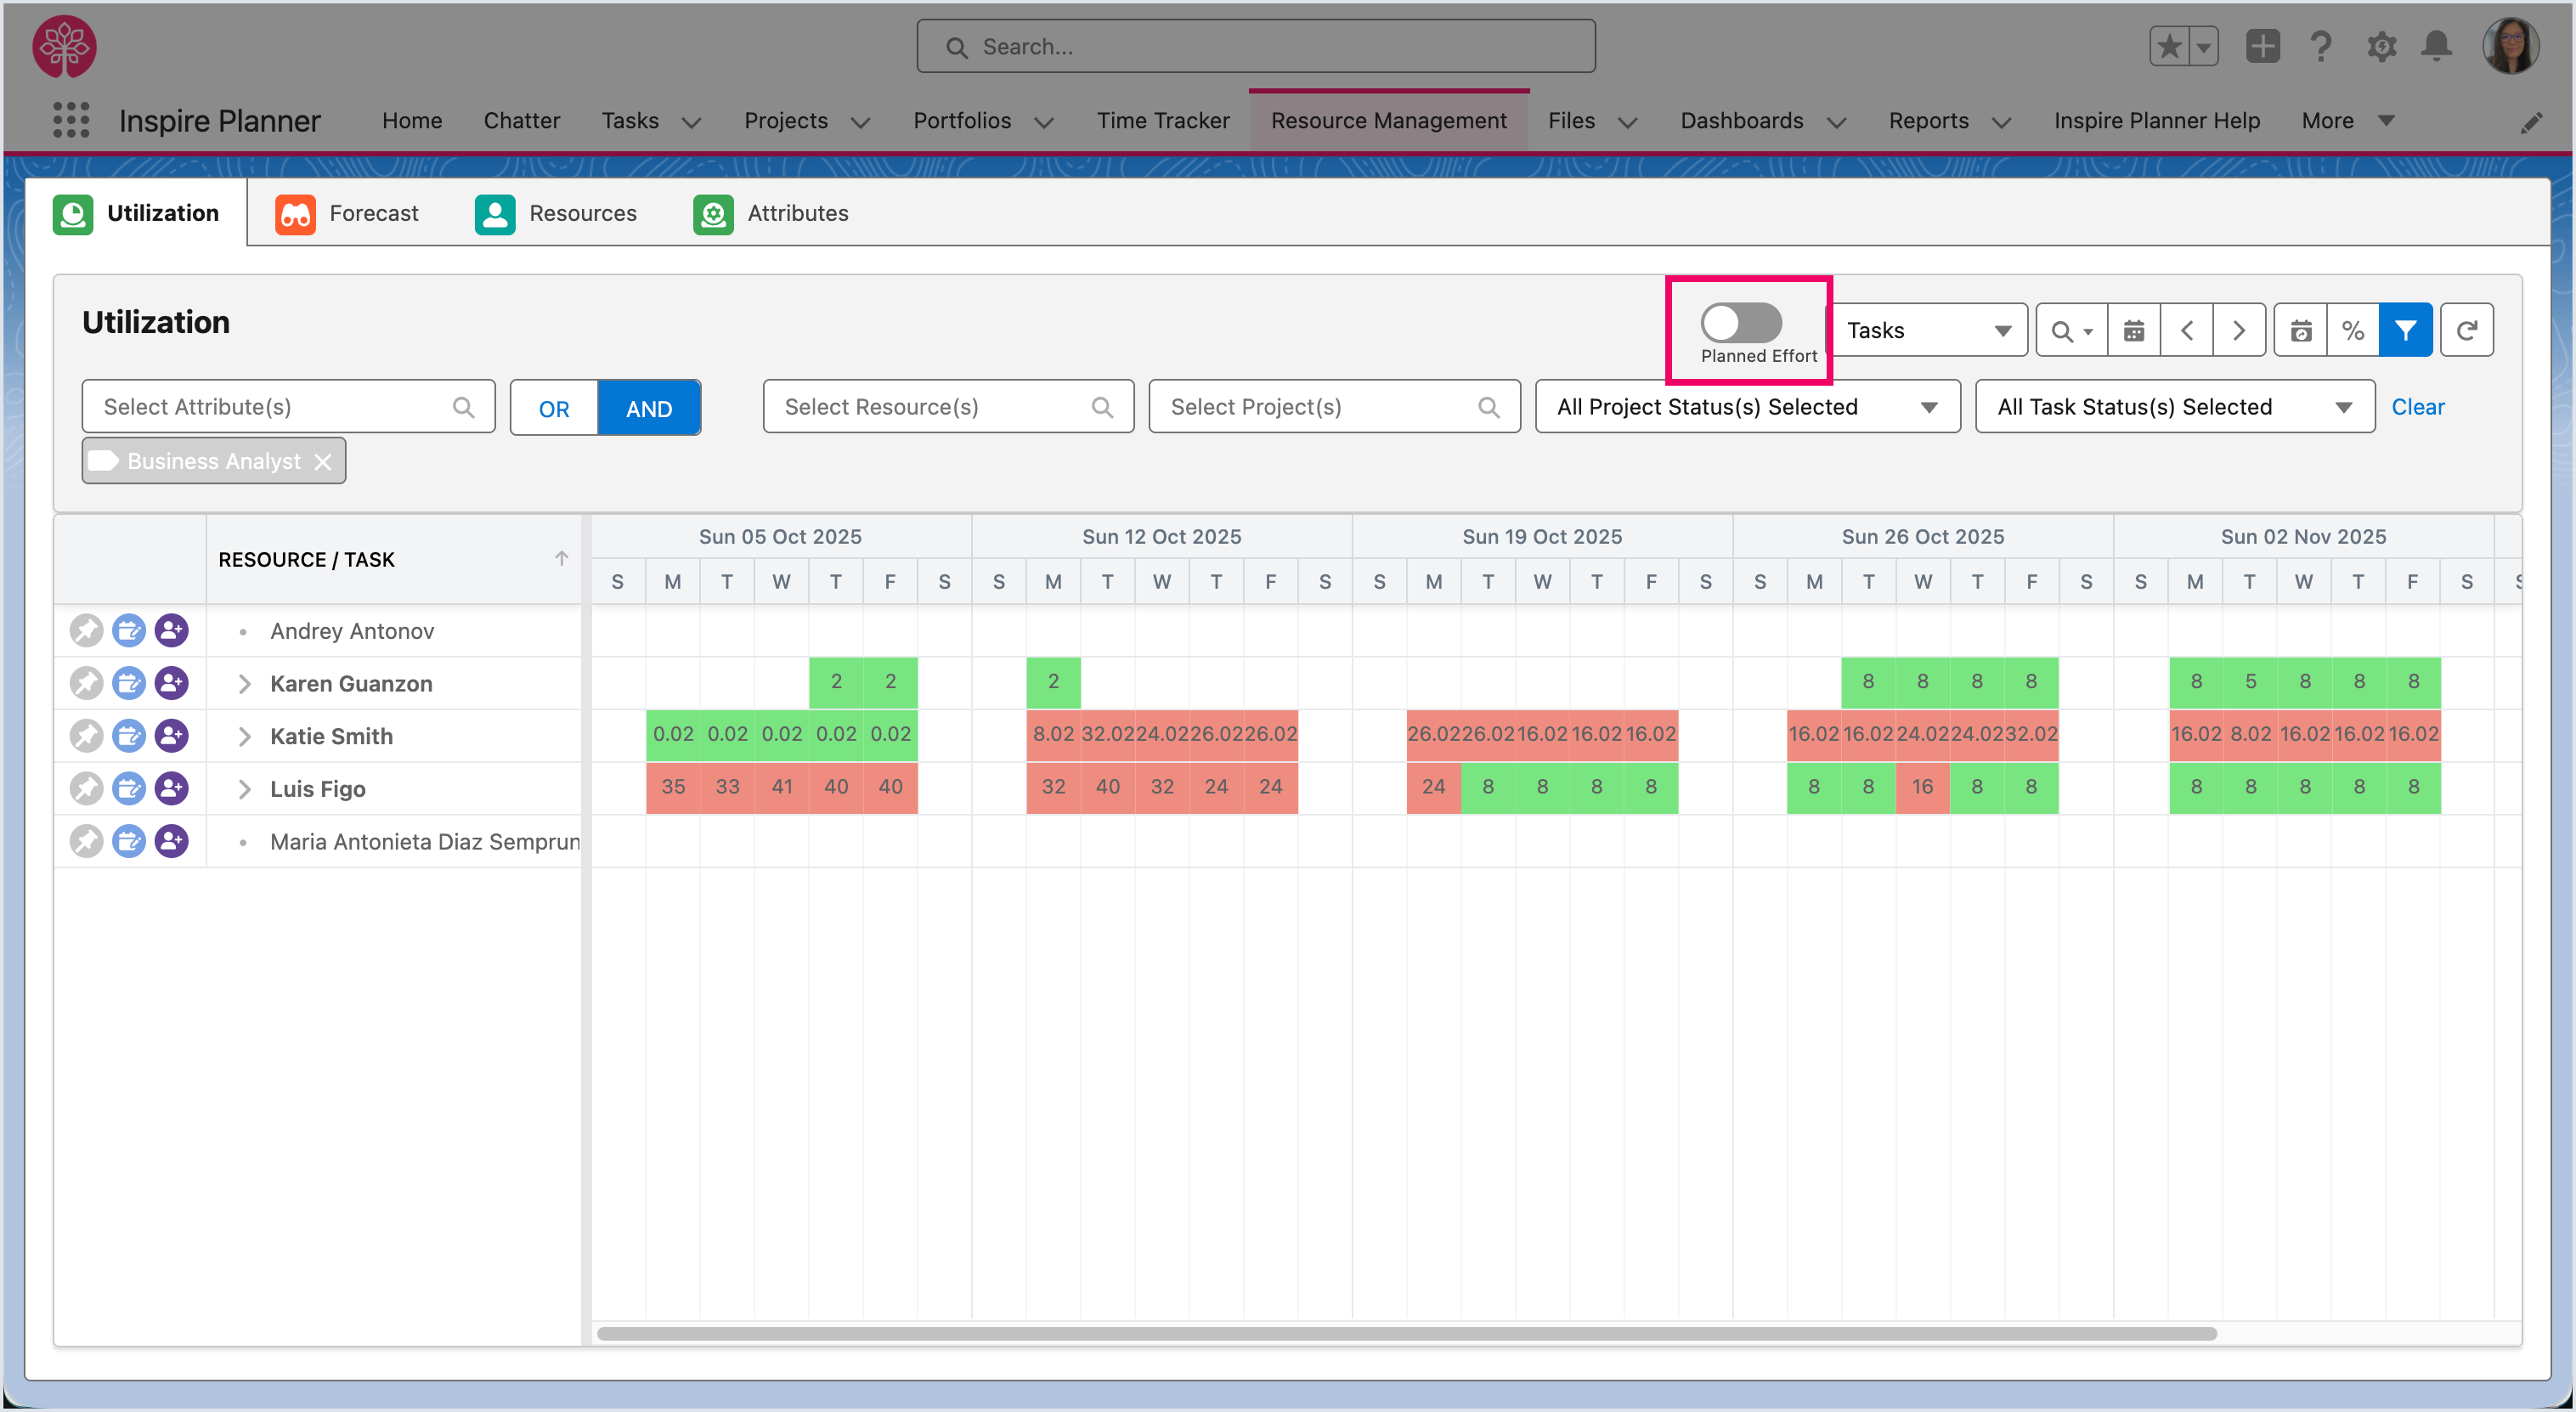Expand the Katie Smith resource row
The image size is (2576, 1412).
(x=244, y=736)
